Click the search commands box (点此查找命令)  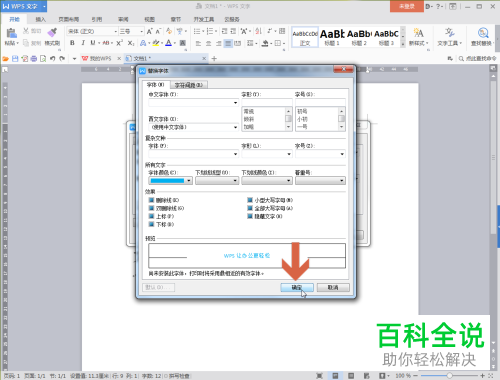click(478, 59)
